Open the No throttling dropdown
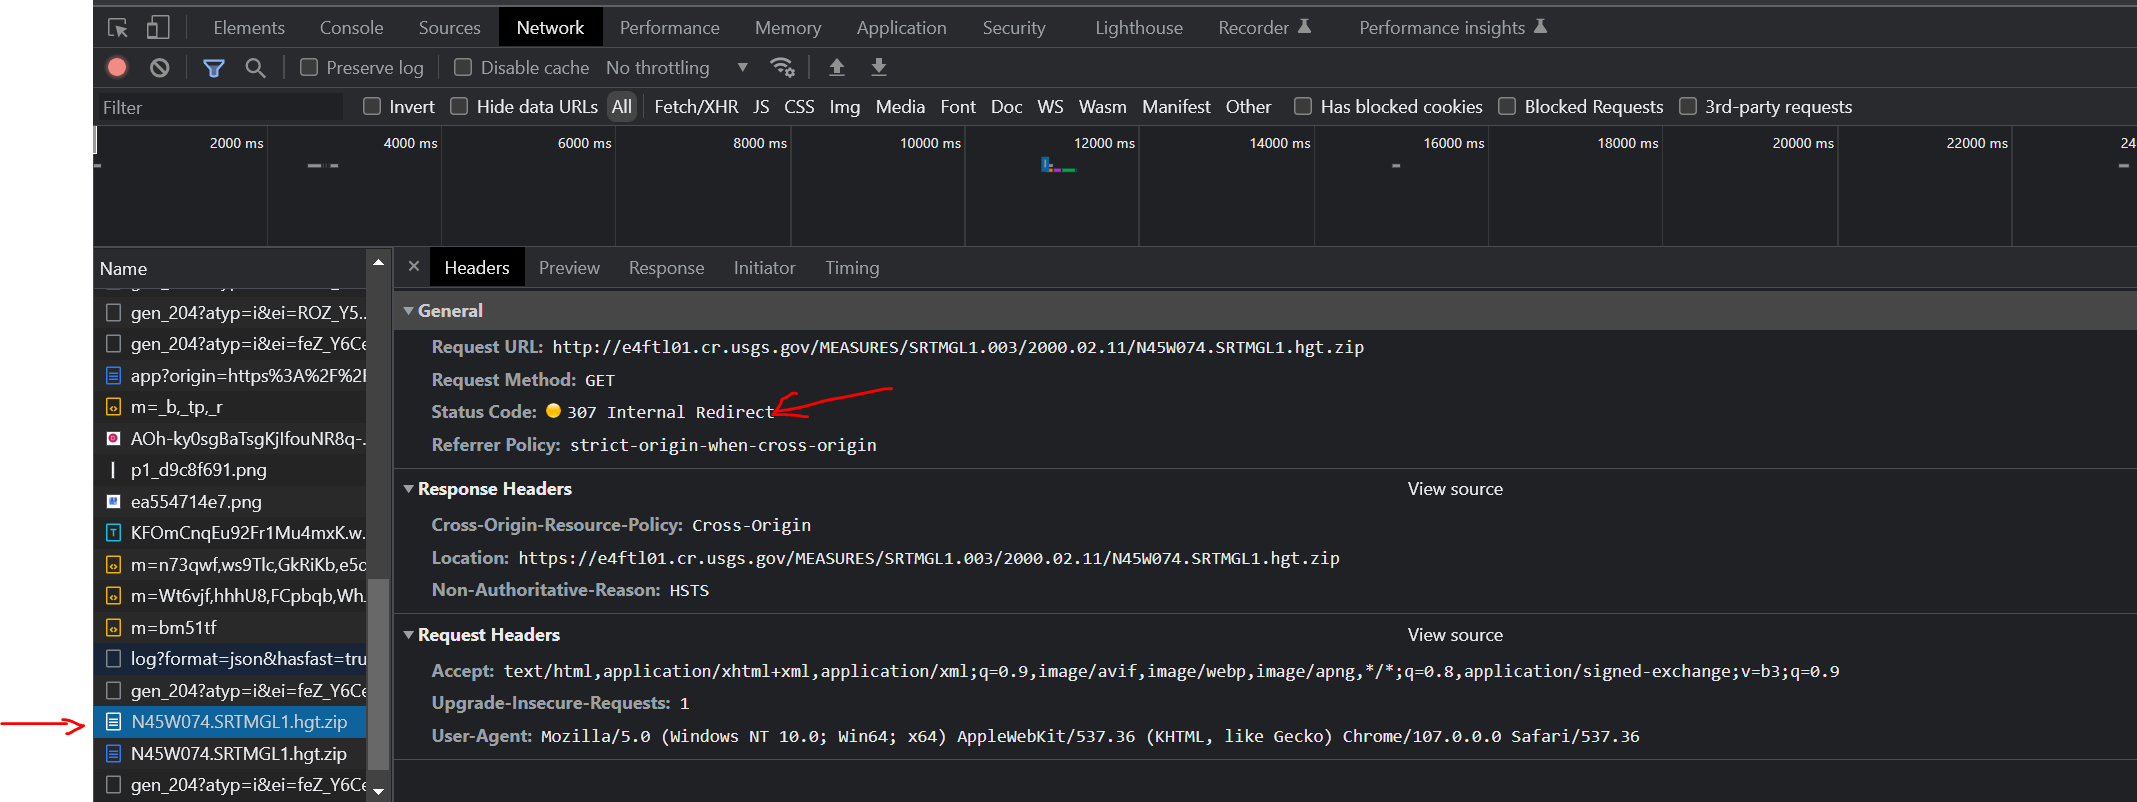 [676, 67]
